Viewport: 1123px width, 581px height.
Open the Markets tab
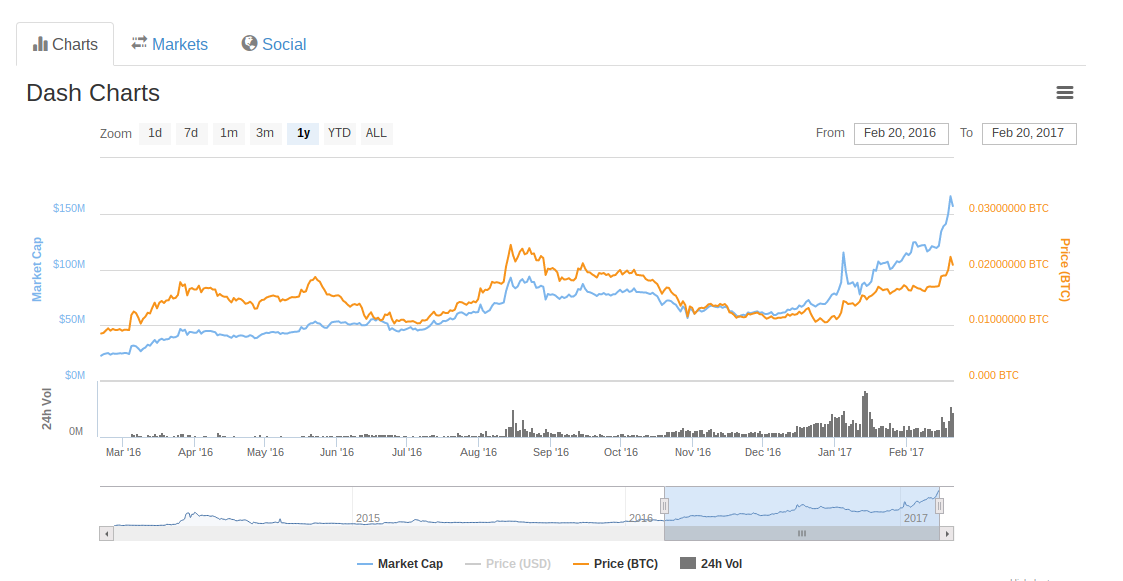(170, 44)
